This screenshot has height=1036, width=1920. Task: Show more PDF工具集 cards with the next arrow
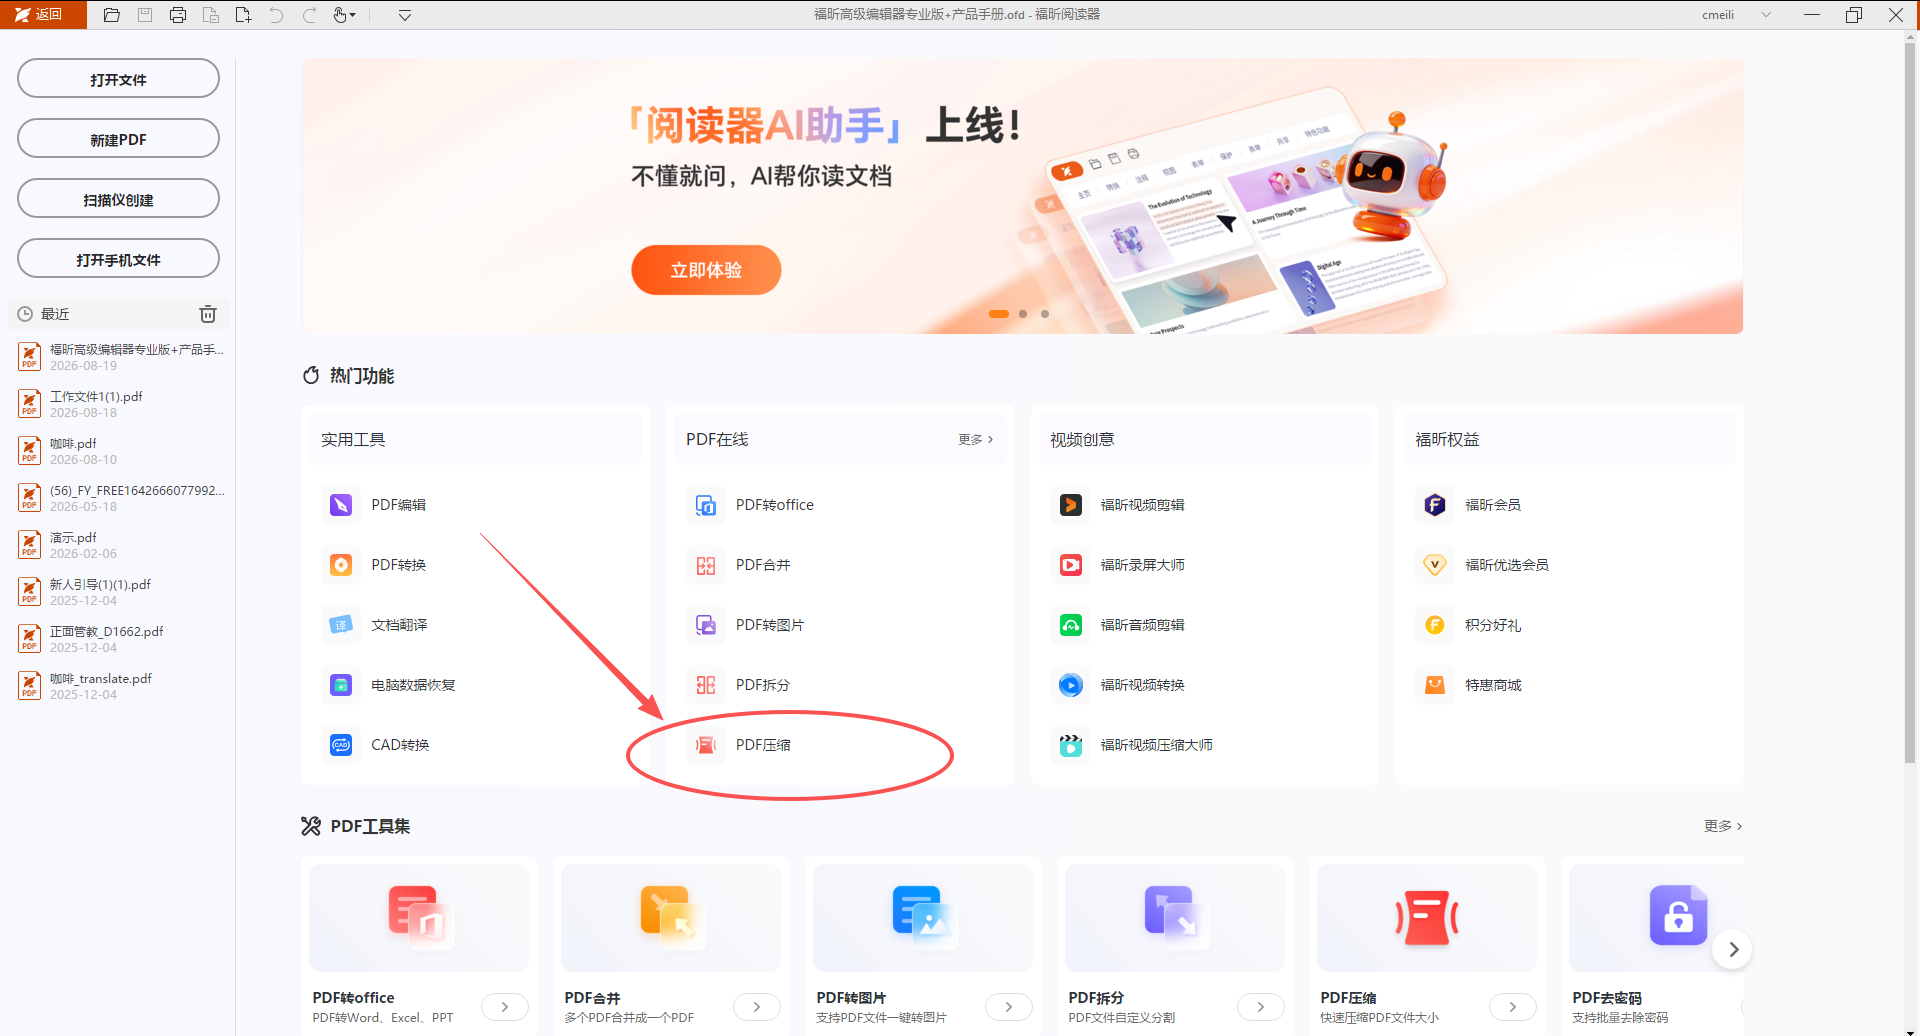pos(1733,949)
